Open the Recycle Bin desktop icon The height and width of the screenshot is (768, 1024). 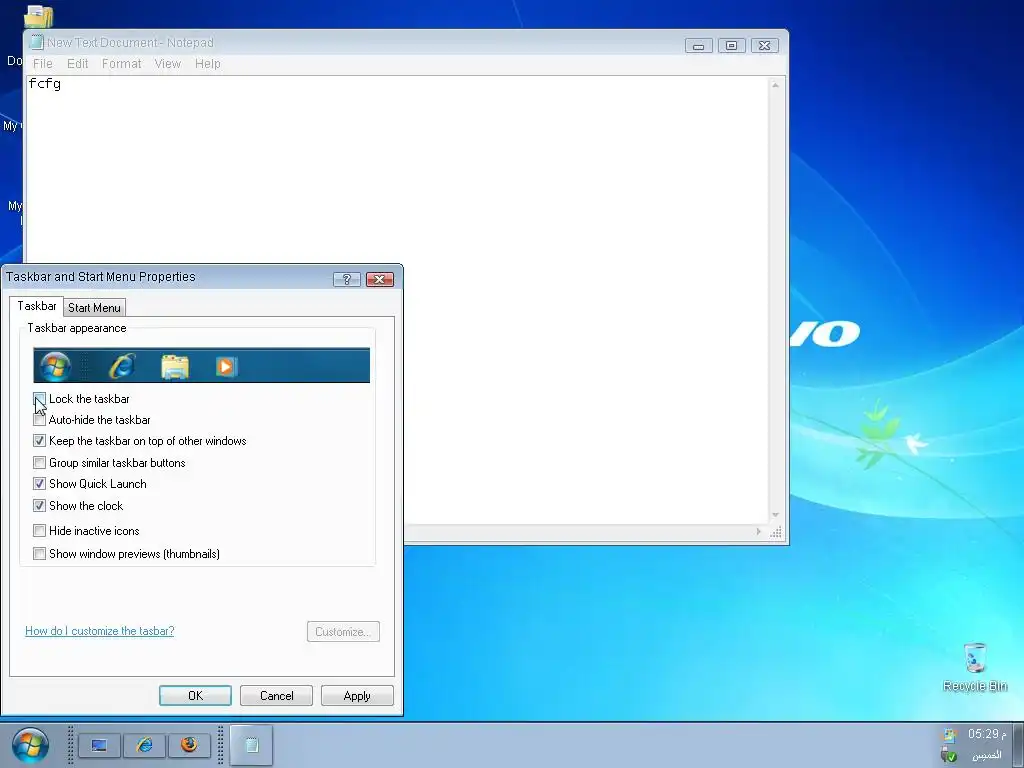point(975,667)
